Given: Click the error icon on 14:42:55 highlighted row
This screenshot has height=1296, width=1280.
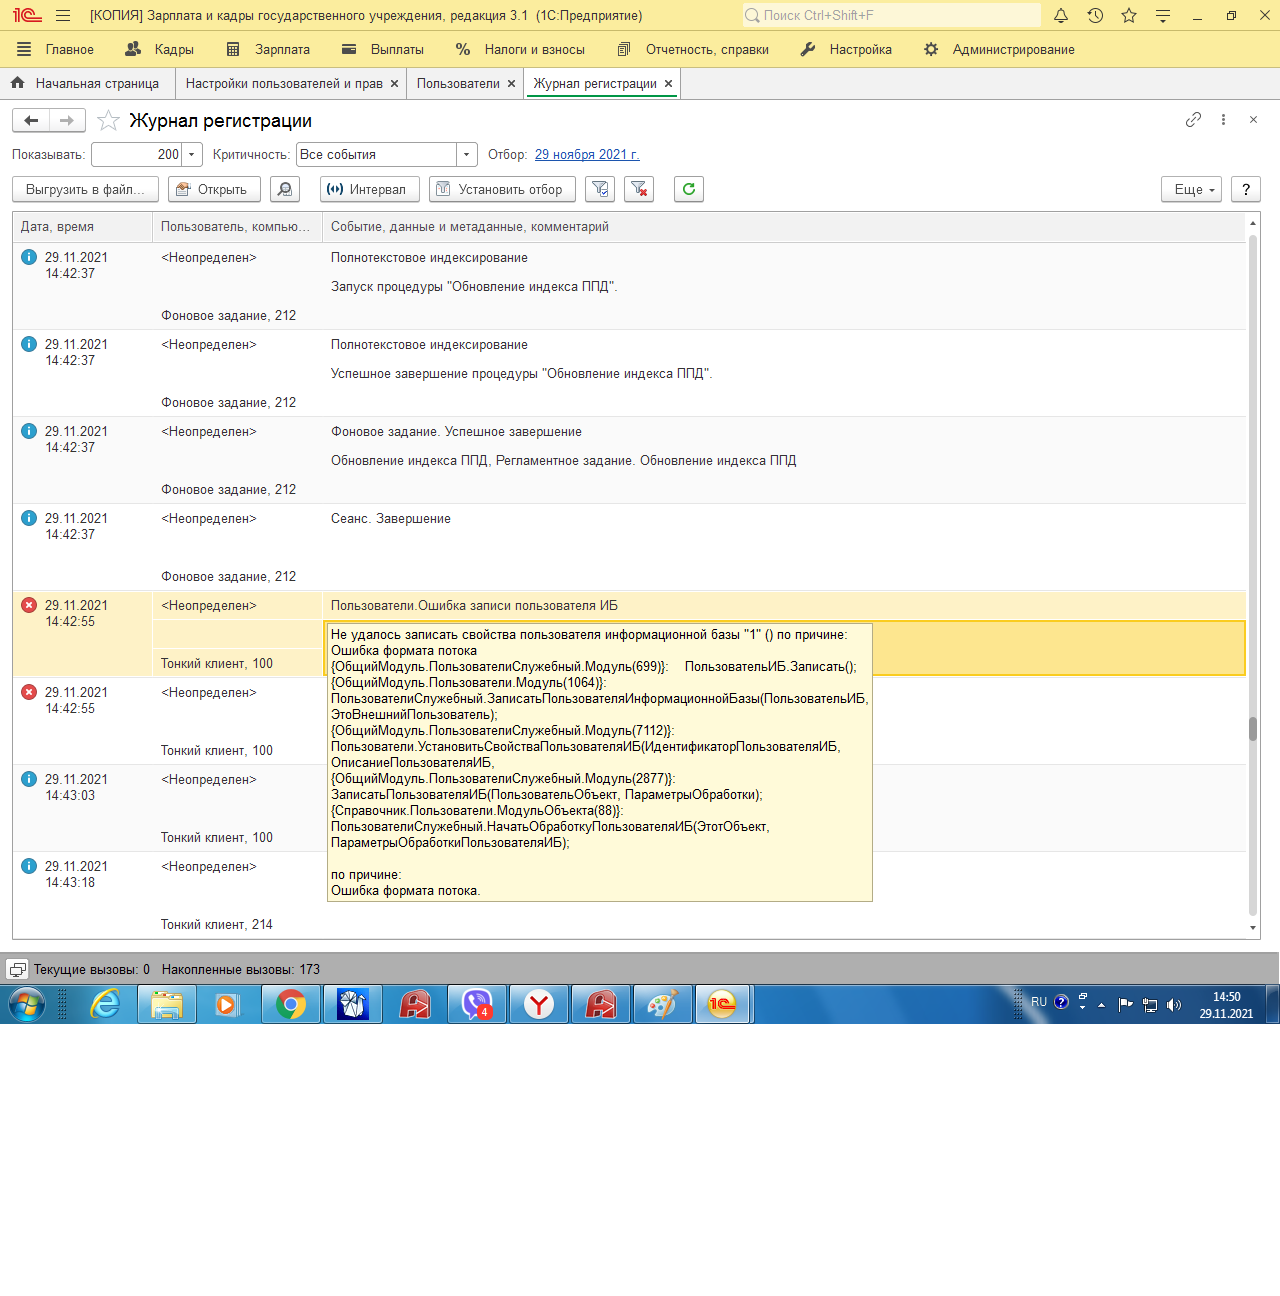Looking at the screenshot, I should click(x=29, y=605).
